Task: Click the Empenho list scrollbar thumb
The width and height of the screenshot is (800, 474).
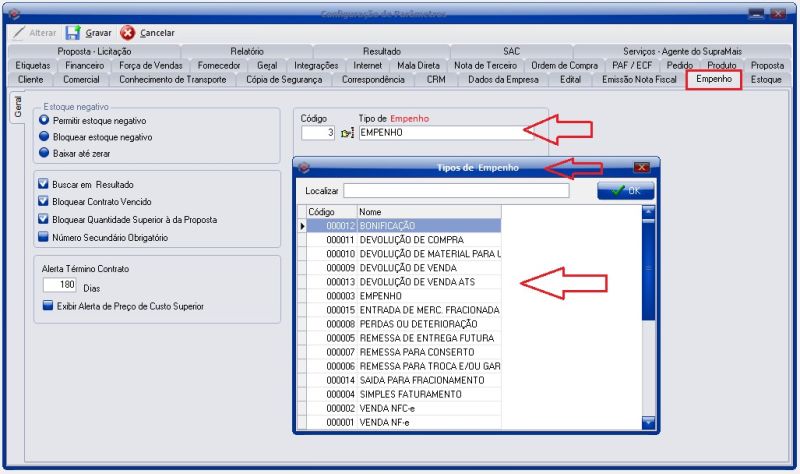Action: (648, 269)
